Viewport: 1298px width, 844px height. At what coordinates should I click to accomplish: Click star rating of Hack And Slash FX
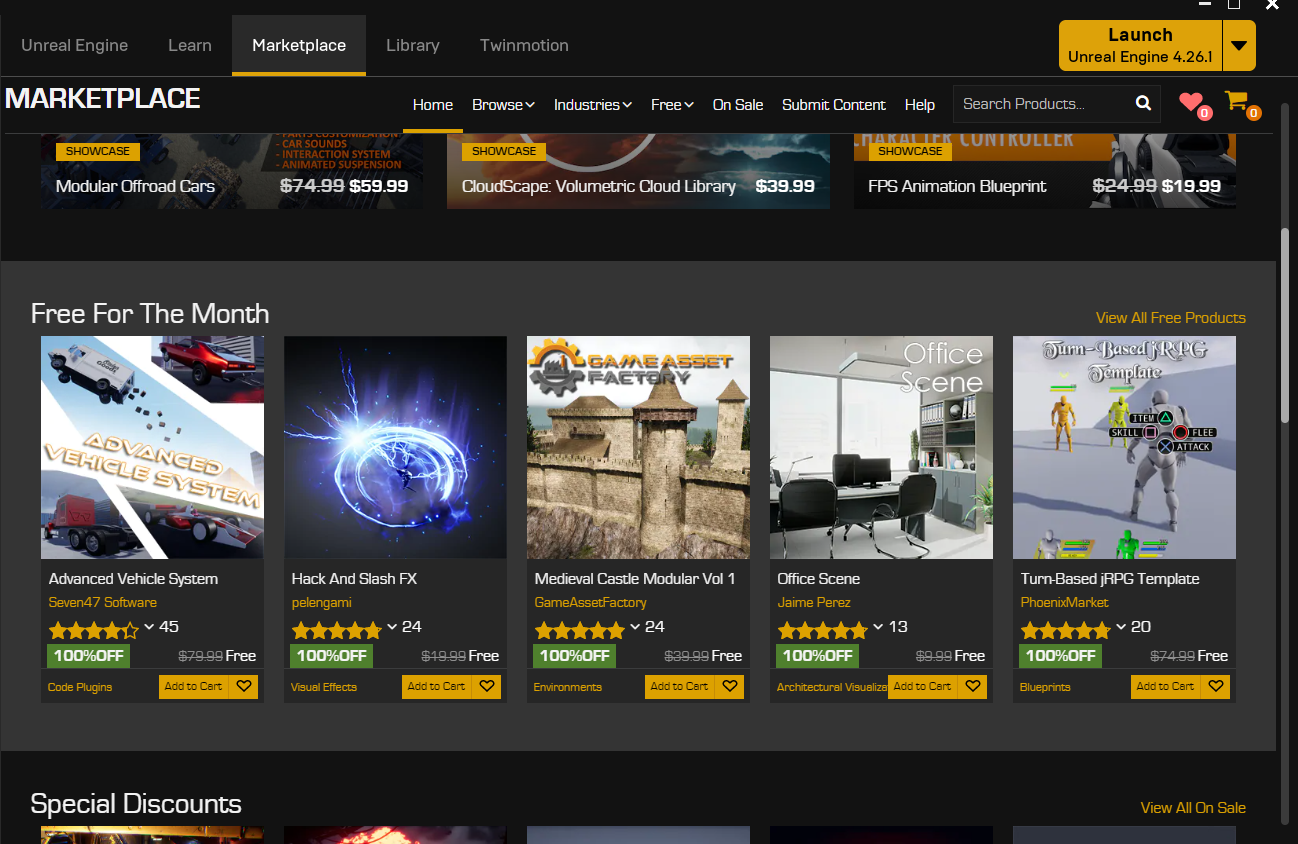(336, 630)
